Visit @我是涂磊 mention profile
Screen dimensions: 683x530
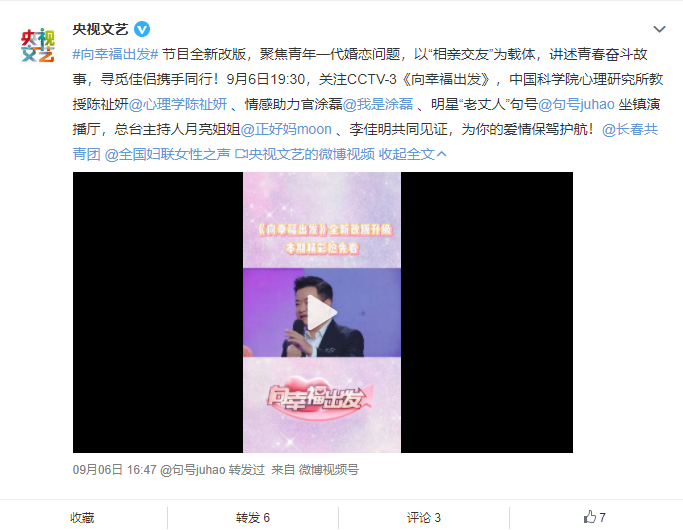378,104
